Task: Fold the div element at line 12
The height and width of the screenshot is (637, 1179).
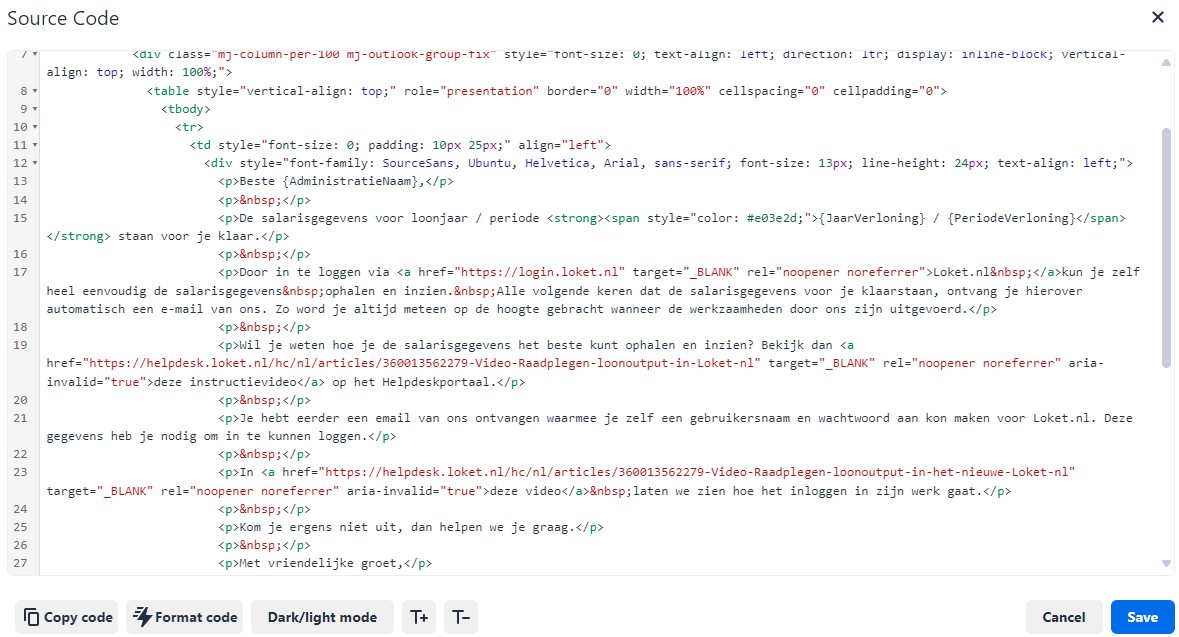Action: point(35,163)
